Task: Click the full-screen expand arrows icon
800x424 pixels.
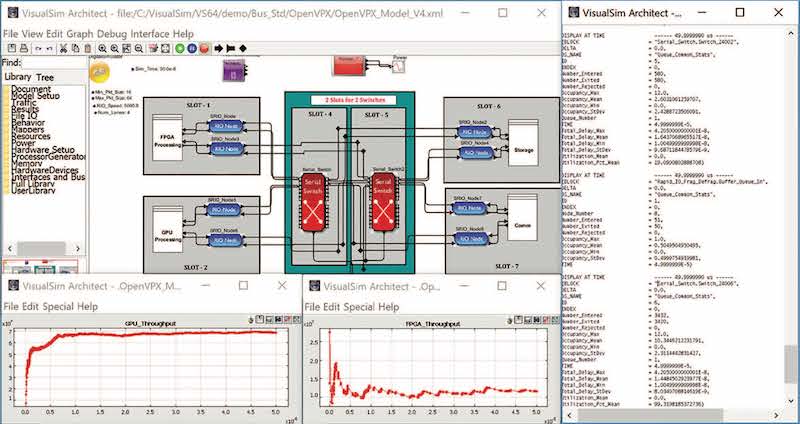Action: point(165,48)
